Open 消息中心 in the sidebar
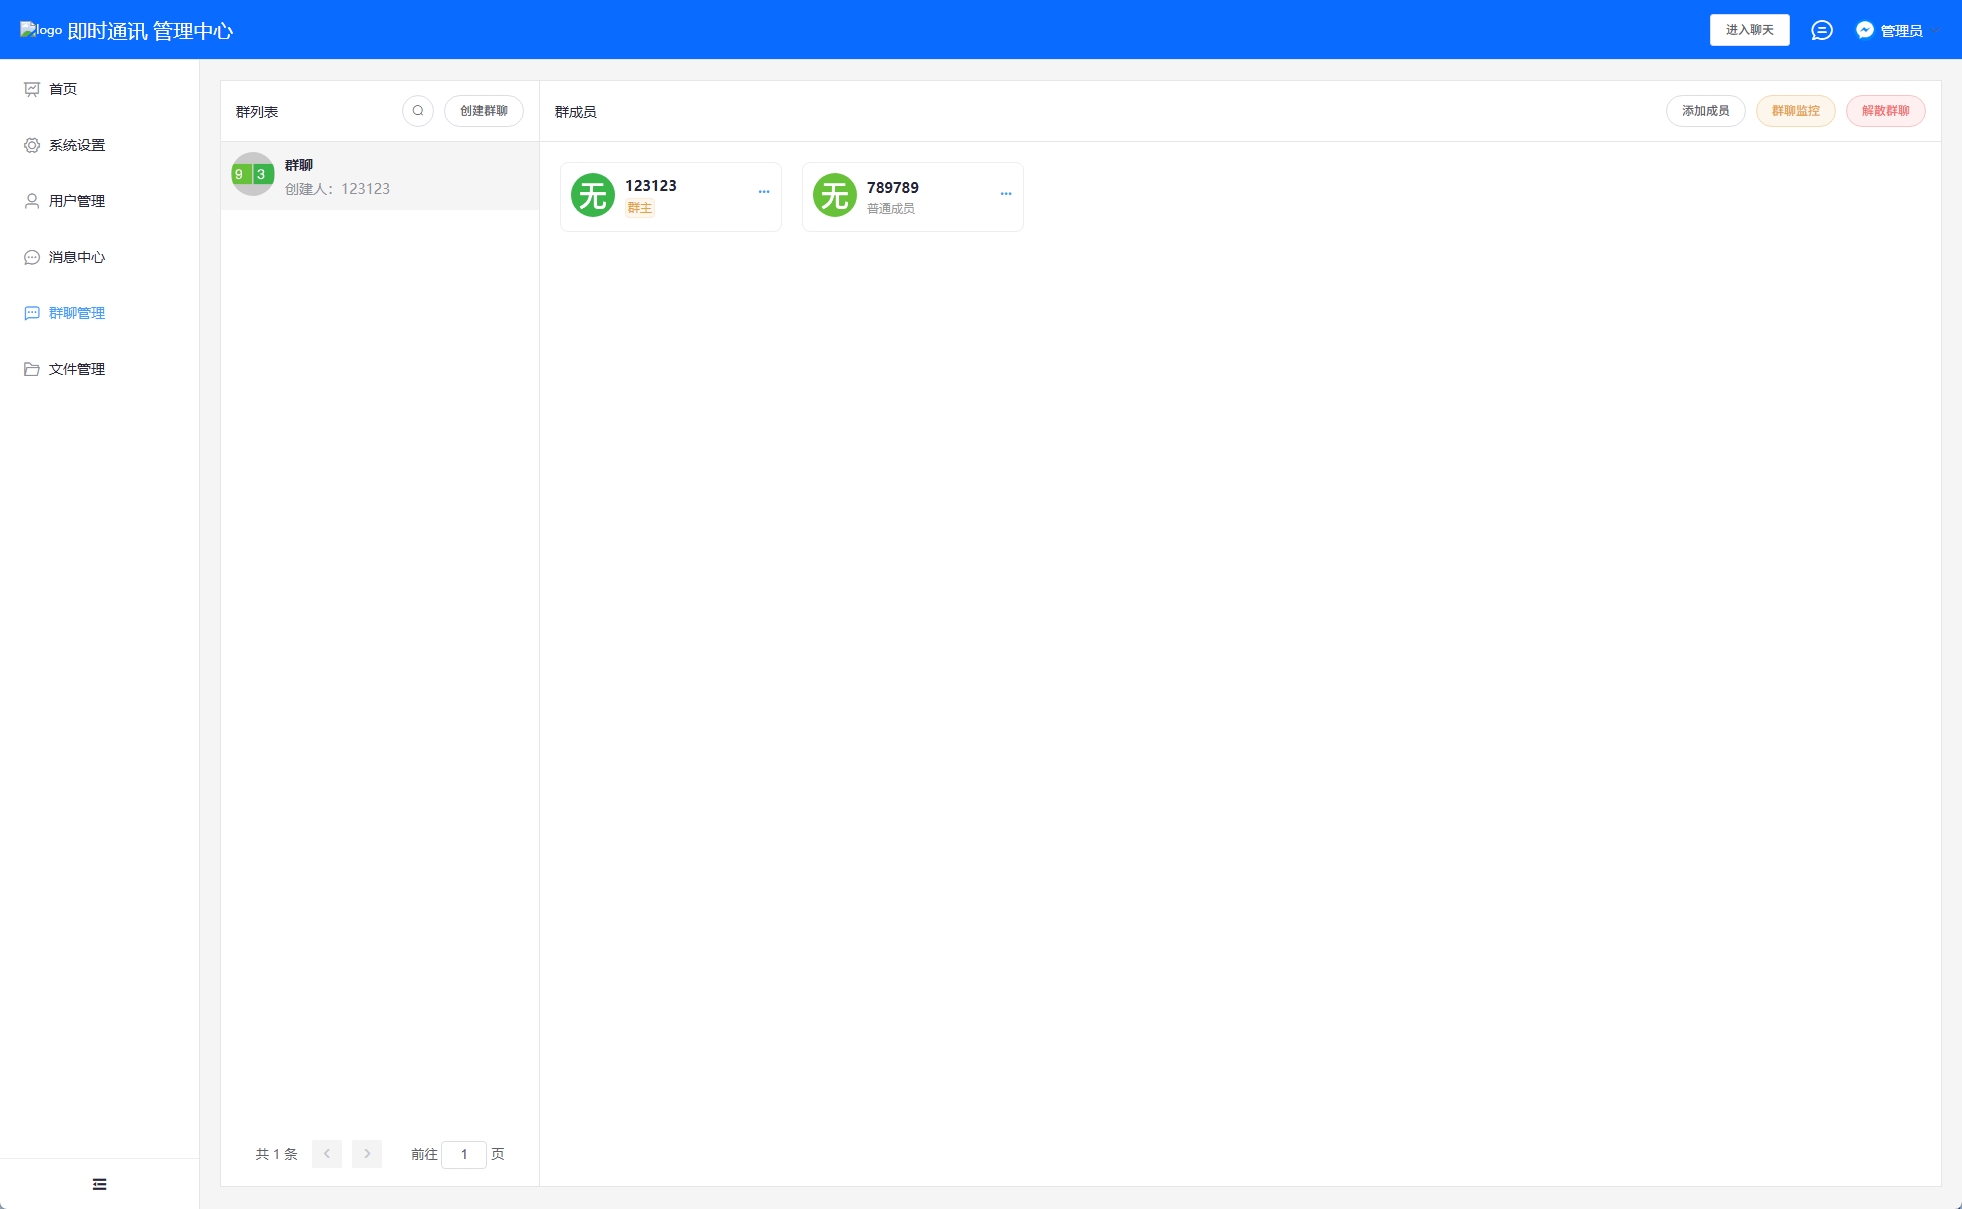The image size is (1962, 1209). pyautogui.click(x=77, y=257)
